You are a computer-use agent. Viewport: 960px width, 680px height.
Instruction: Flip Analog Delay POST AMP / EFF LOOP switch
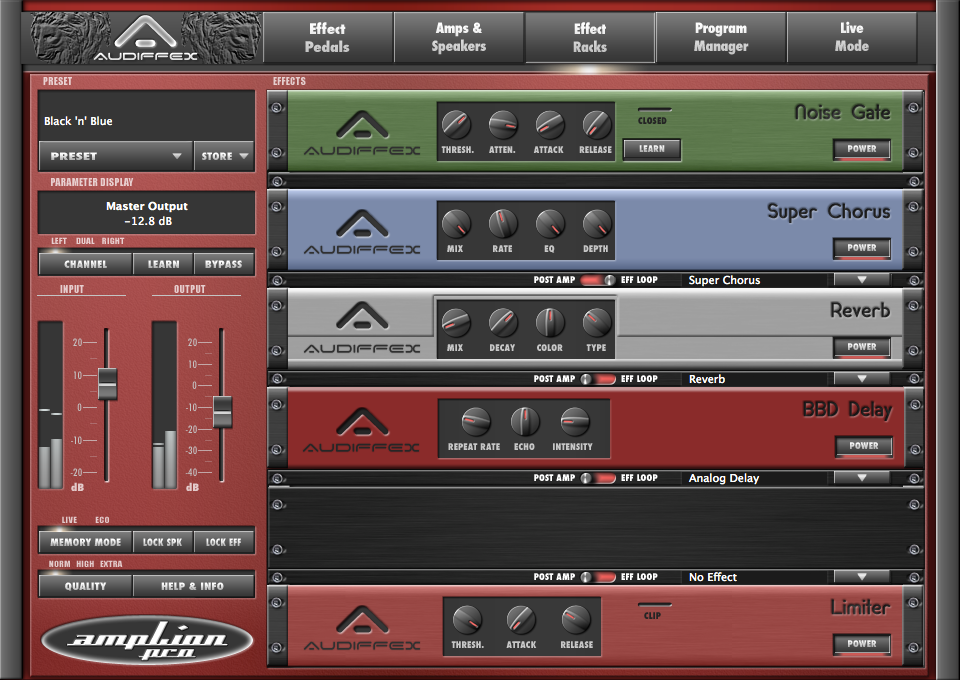598,478
